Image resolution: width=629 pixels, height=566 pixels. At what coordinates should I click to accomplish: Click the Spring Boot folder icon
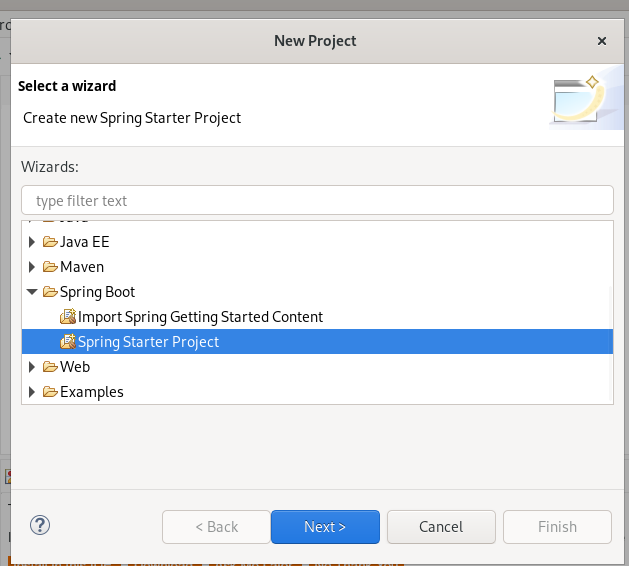pos(50,292)
